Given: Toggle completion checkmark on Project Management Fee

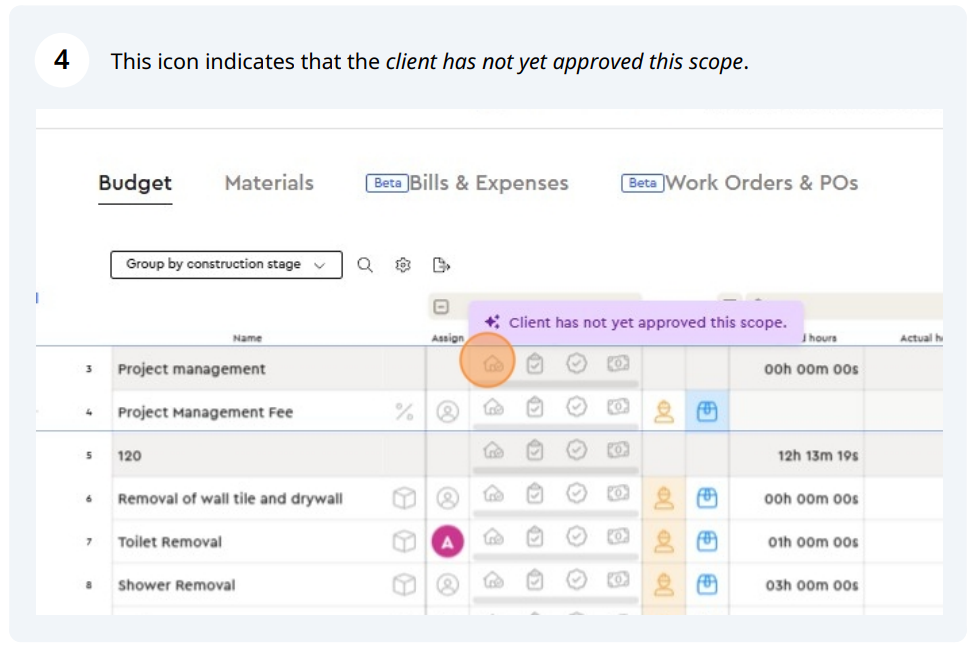Looking at the screenshot, I should pyautogui.click(x=576, y=407).
